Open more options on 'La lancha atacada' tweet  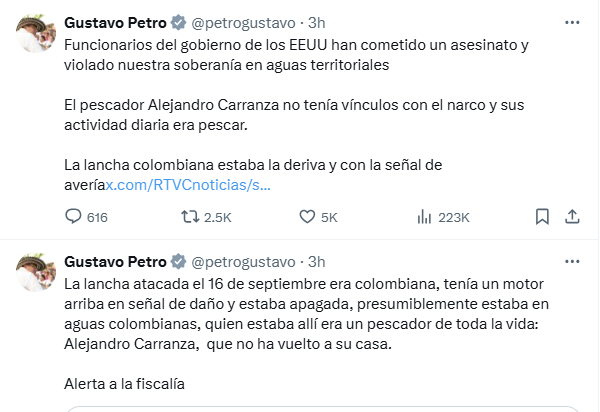tap(572, 261)
